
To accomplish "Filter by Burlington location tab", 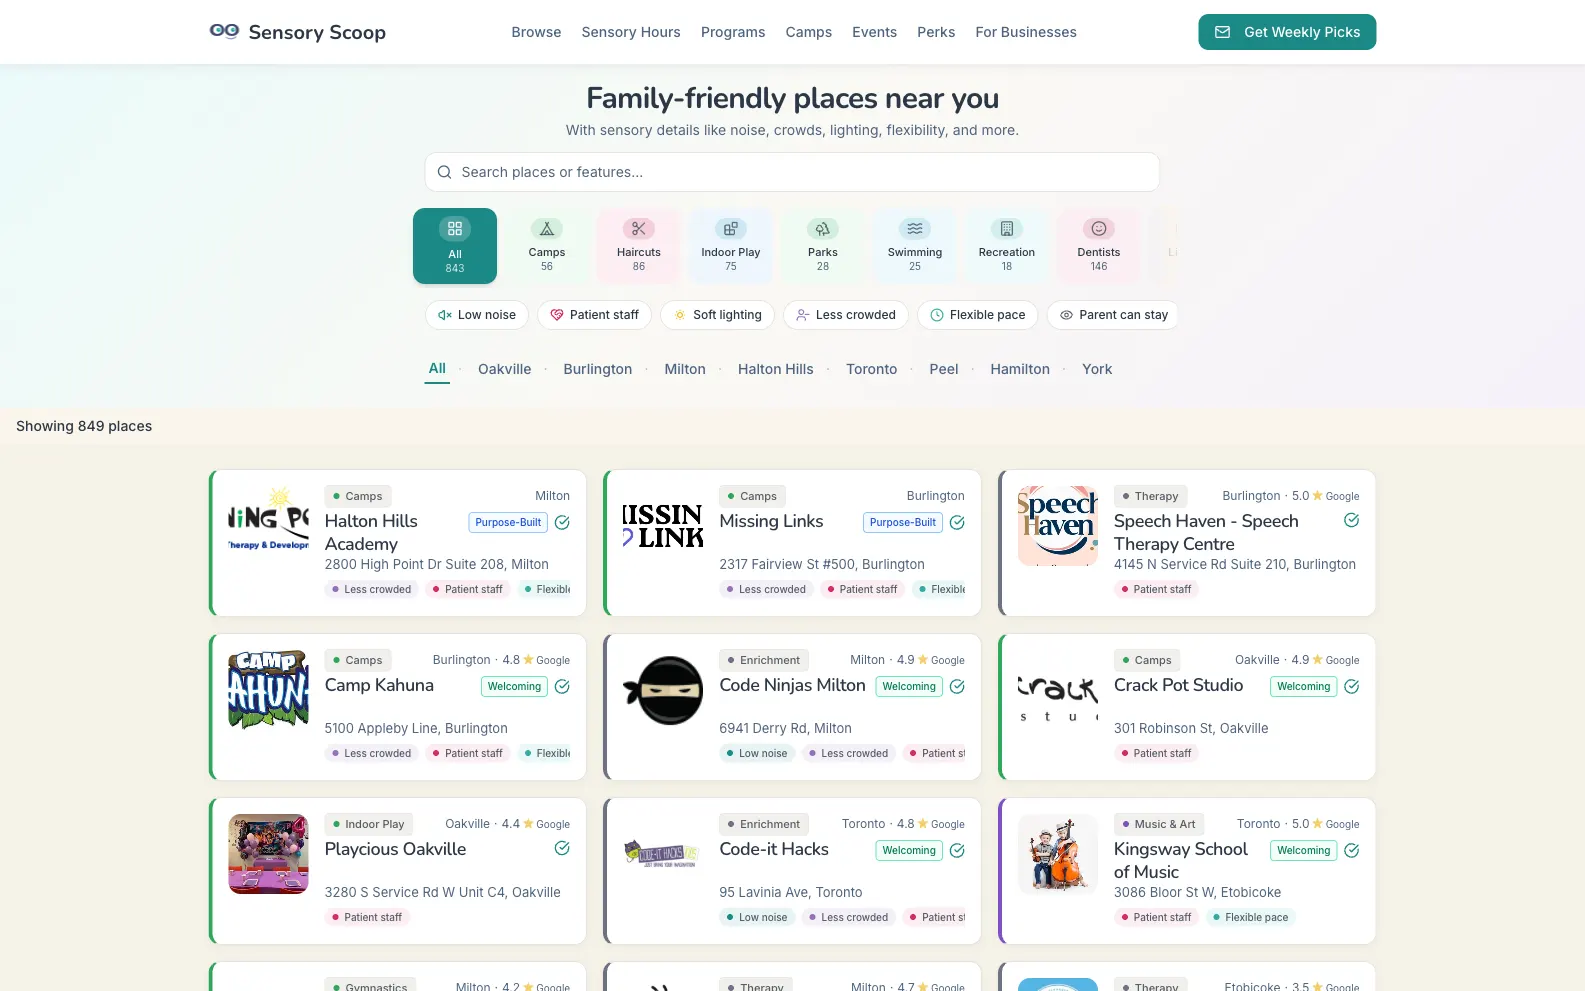I will (x=597, y=369).
